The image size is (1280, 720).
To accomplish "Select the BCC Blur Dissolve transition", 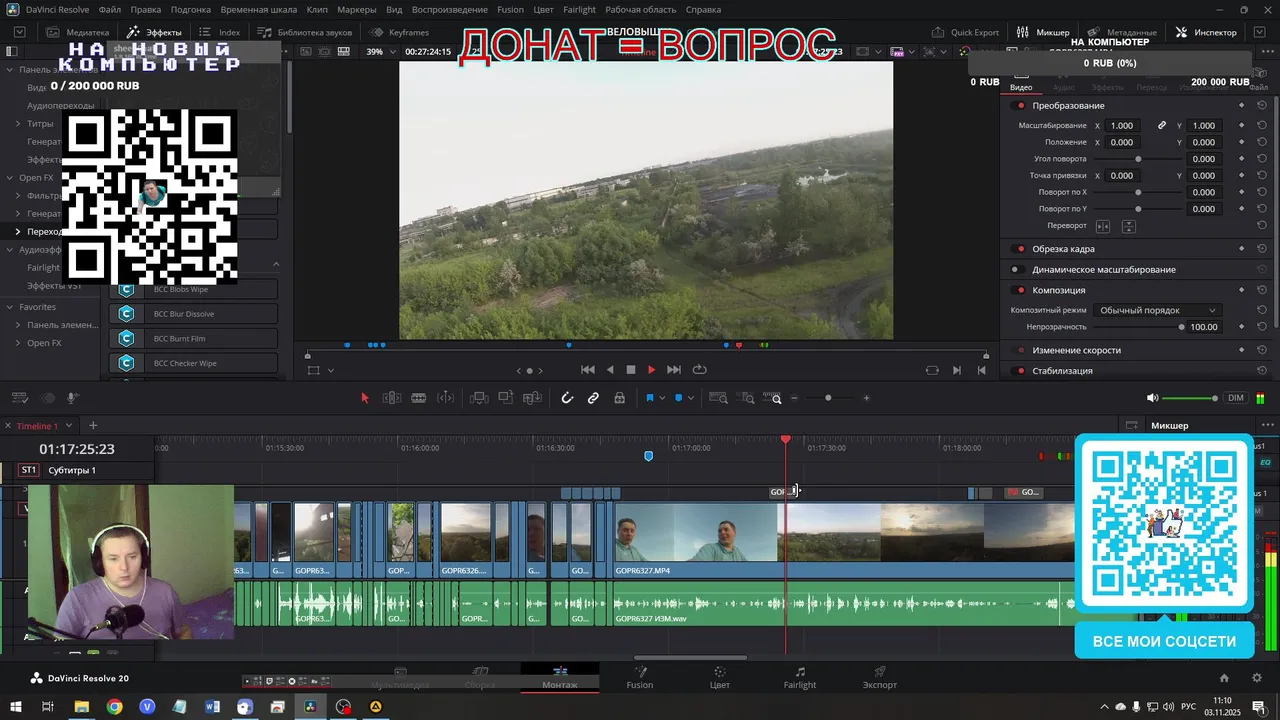I will tap(193, 314).
